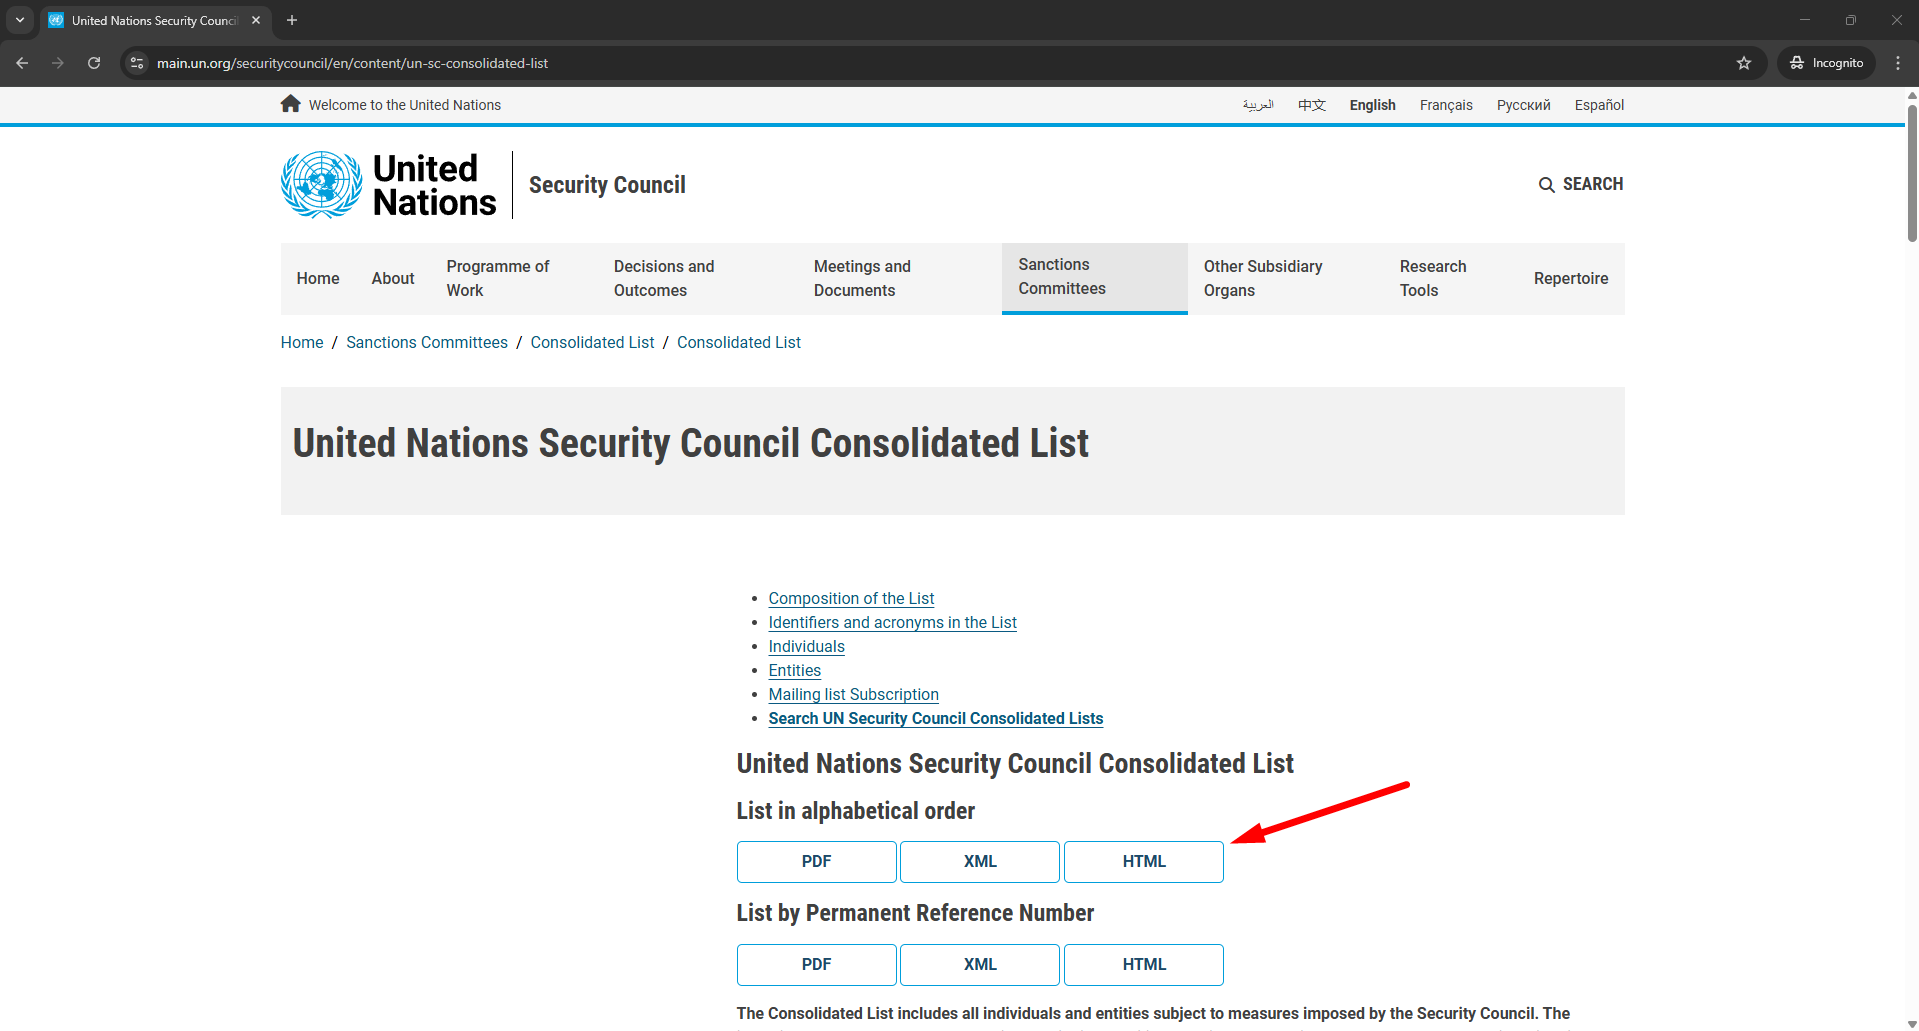The width and height of the screenshot is (1919, 1031).
Task: Open tab search dropdown arrow
Action: (x=20, y=20)
